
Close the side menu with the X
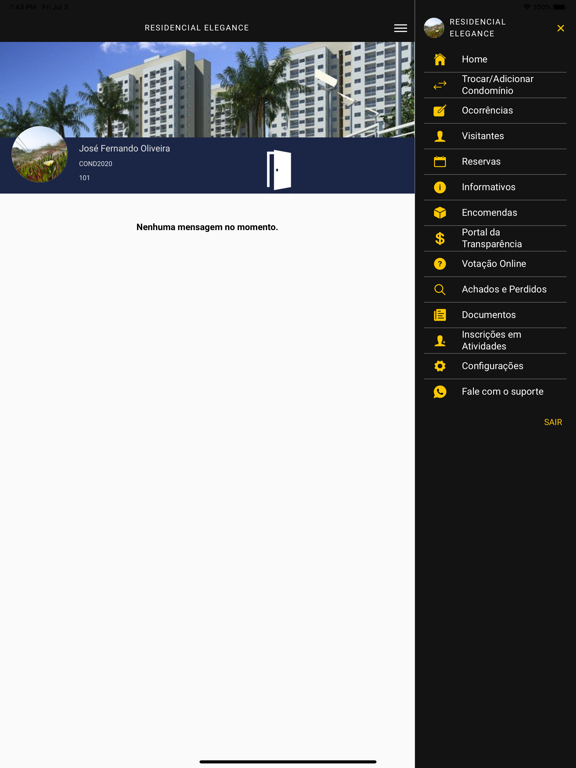[x=560, y=28]
